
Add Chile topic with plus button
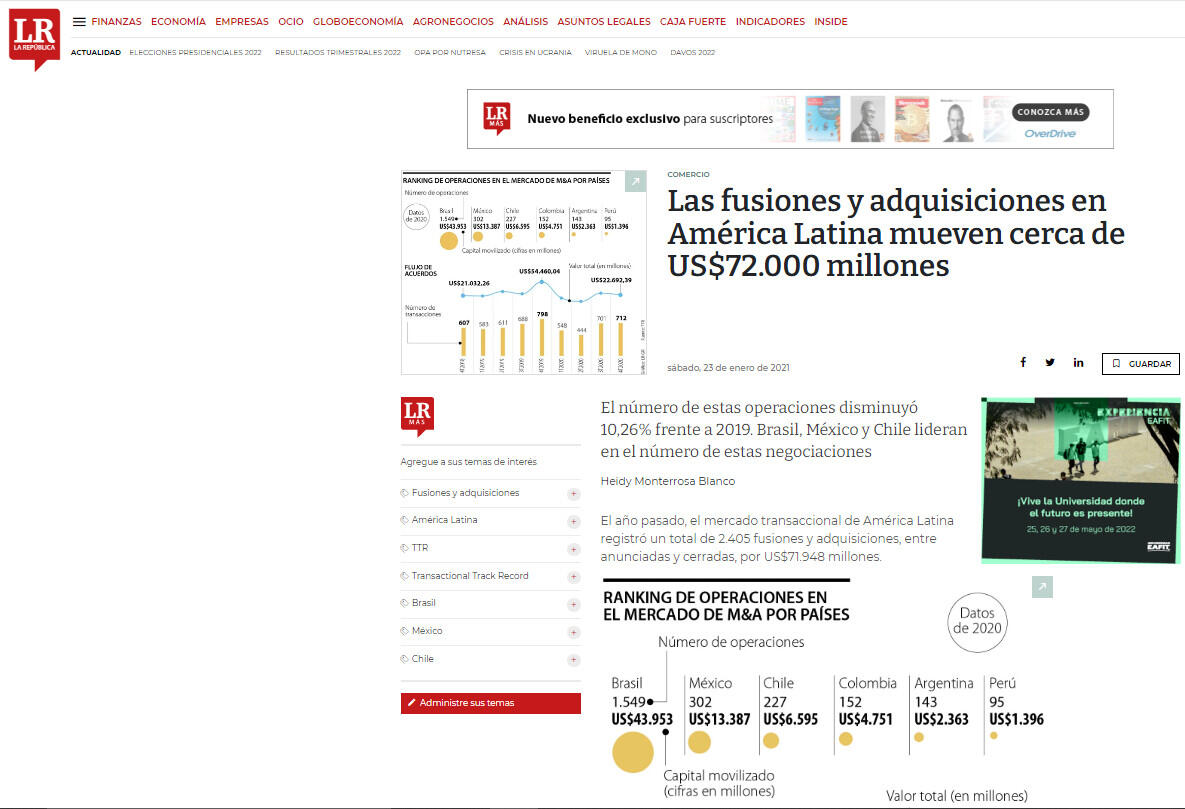tap(574, 660)
